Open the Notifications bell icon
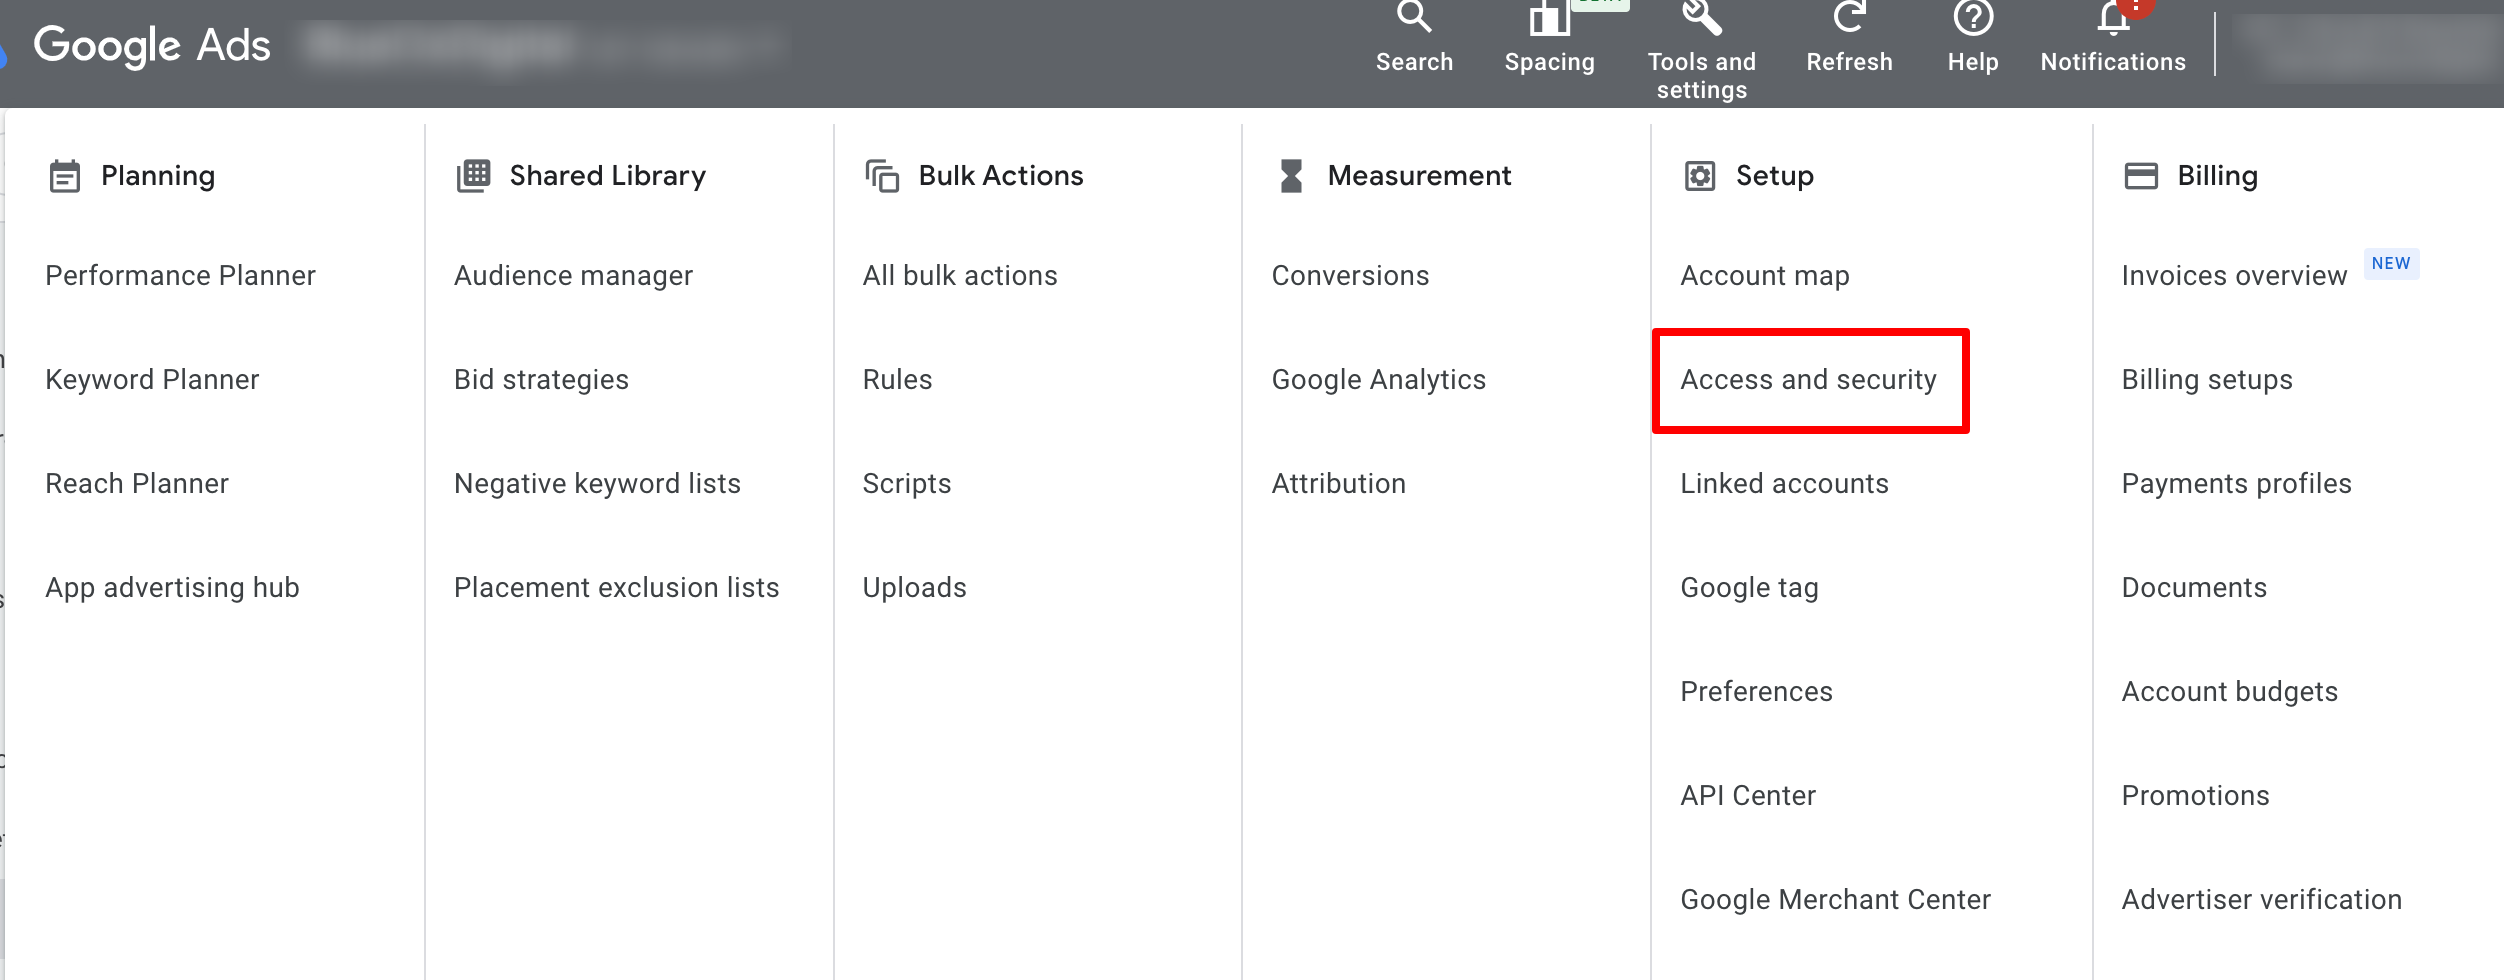2504x980 pixels. coord(2113,17)
